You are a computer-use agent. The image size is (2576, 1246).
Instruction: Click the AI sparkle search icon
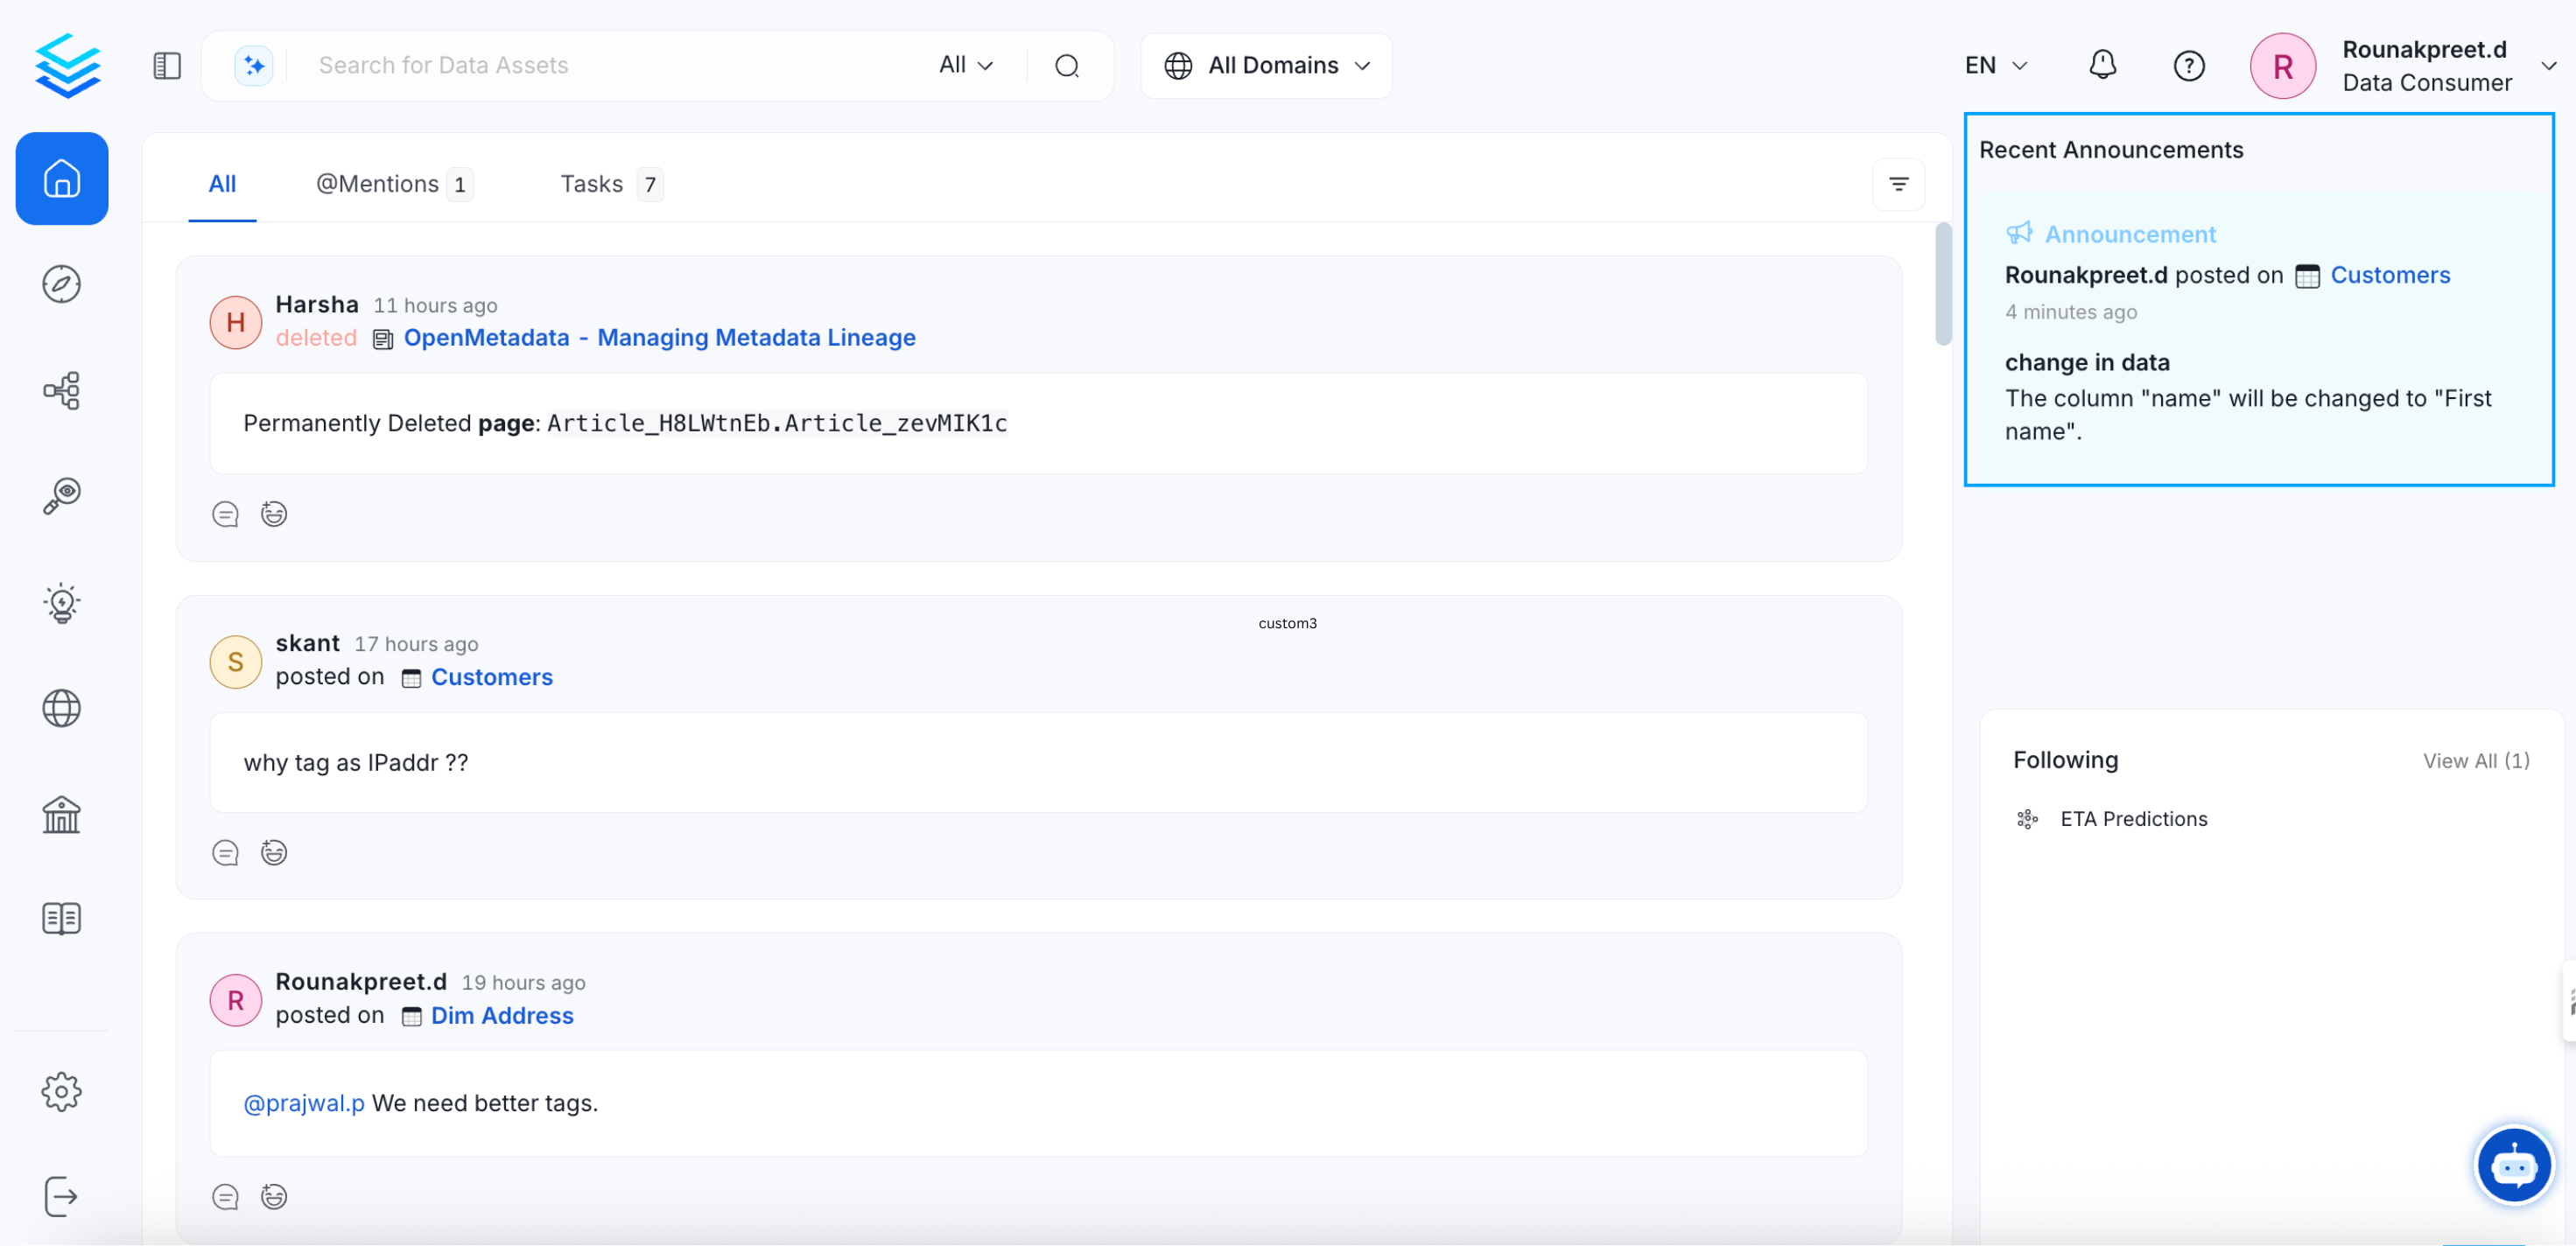[x=254, y=66]
